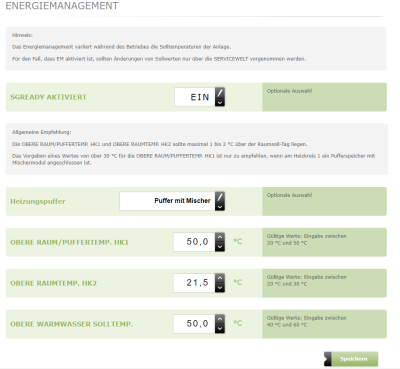
Task: Open the SGREADY AKTIVIERT dropdown arrow
Action: [x=220, y=103]
